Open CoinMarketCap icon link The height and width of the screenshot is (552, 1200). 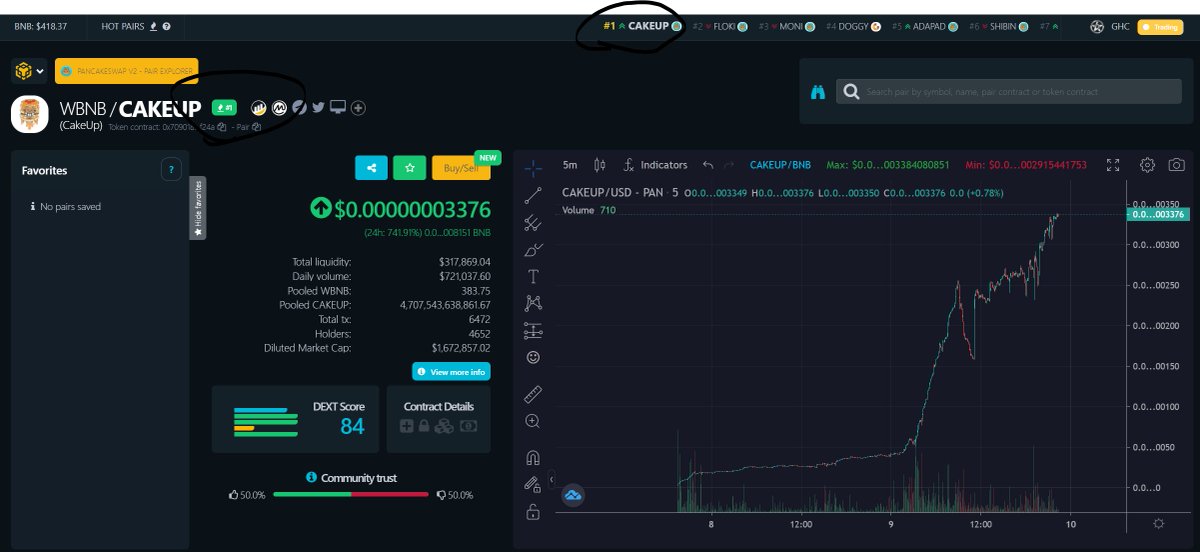tap(279, 107)
